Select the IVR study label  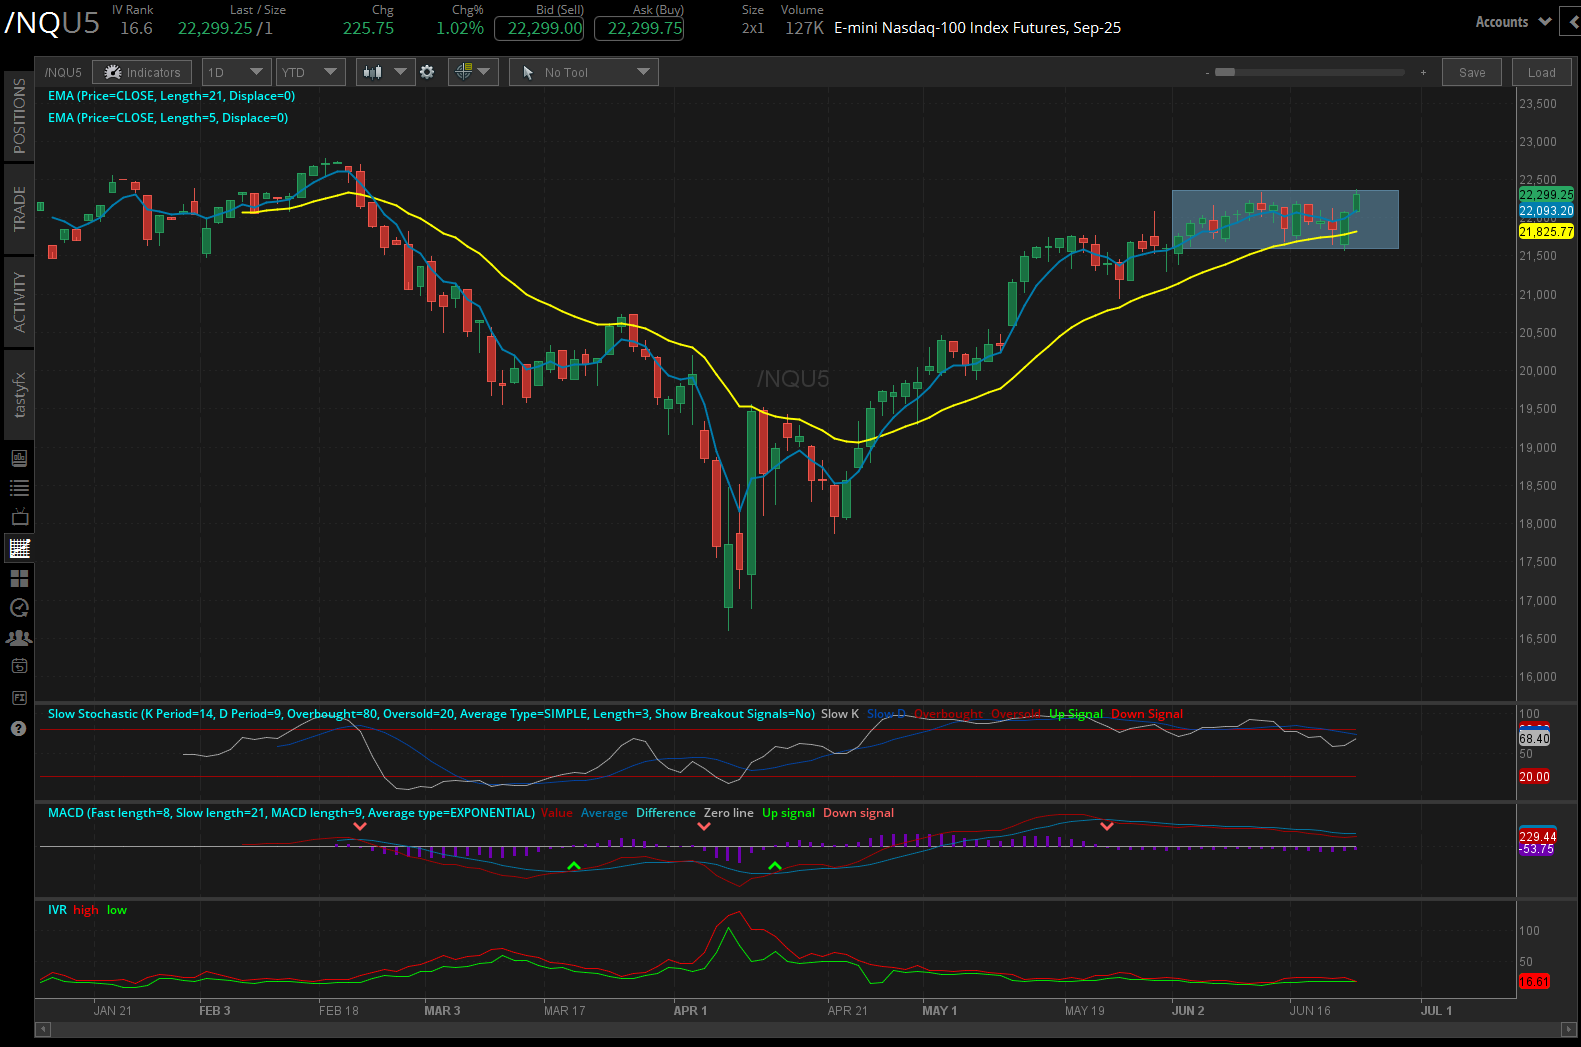pyautogui.click(x=57, y=910)
